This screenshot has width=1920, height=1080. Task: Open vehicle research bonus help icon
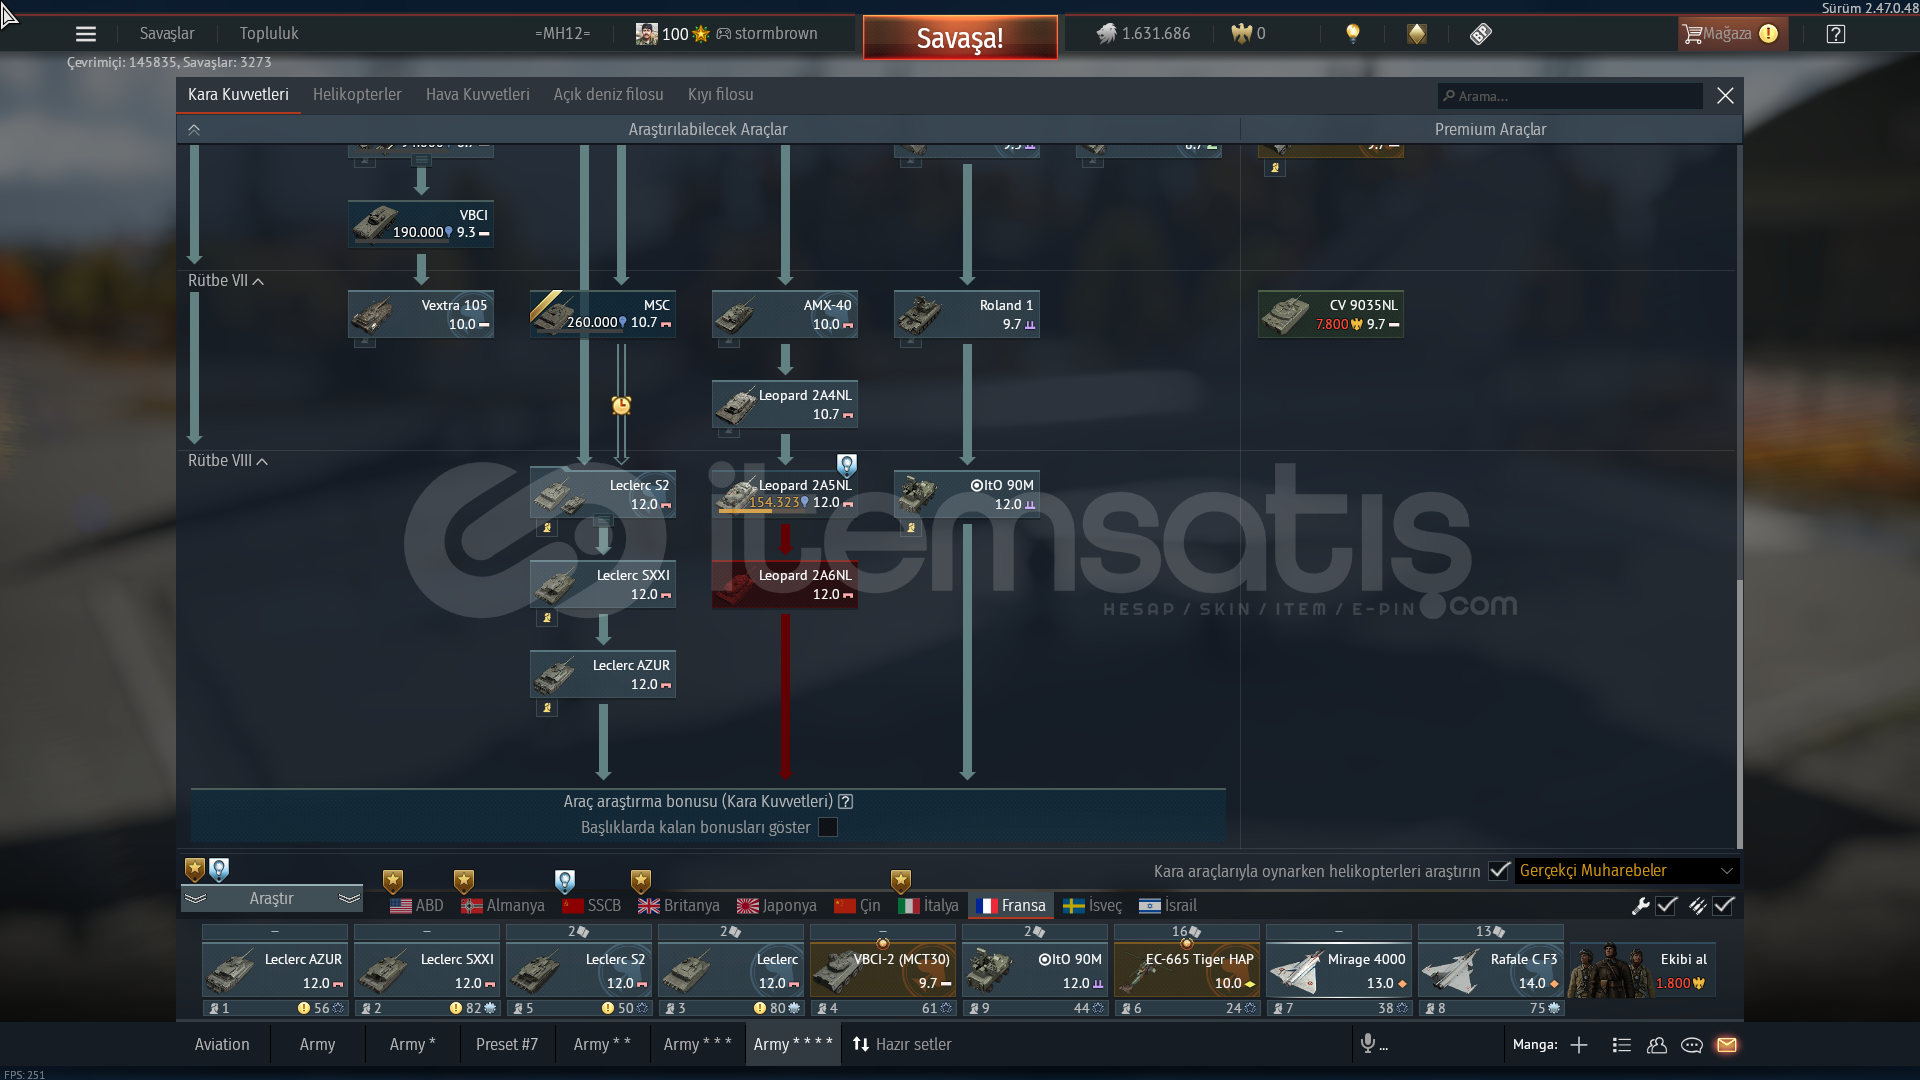point(846,802)
